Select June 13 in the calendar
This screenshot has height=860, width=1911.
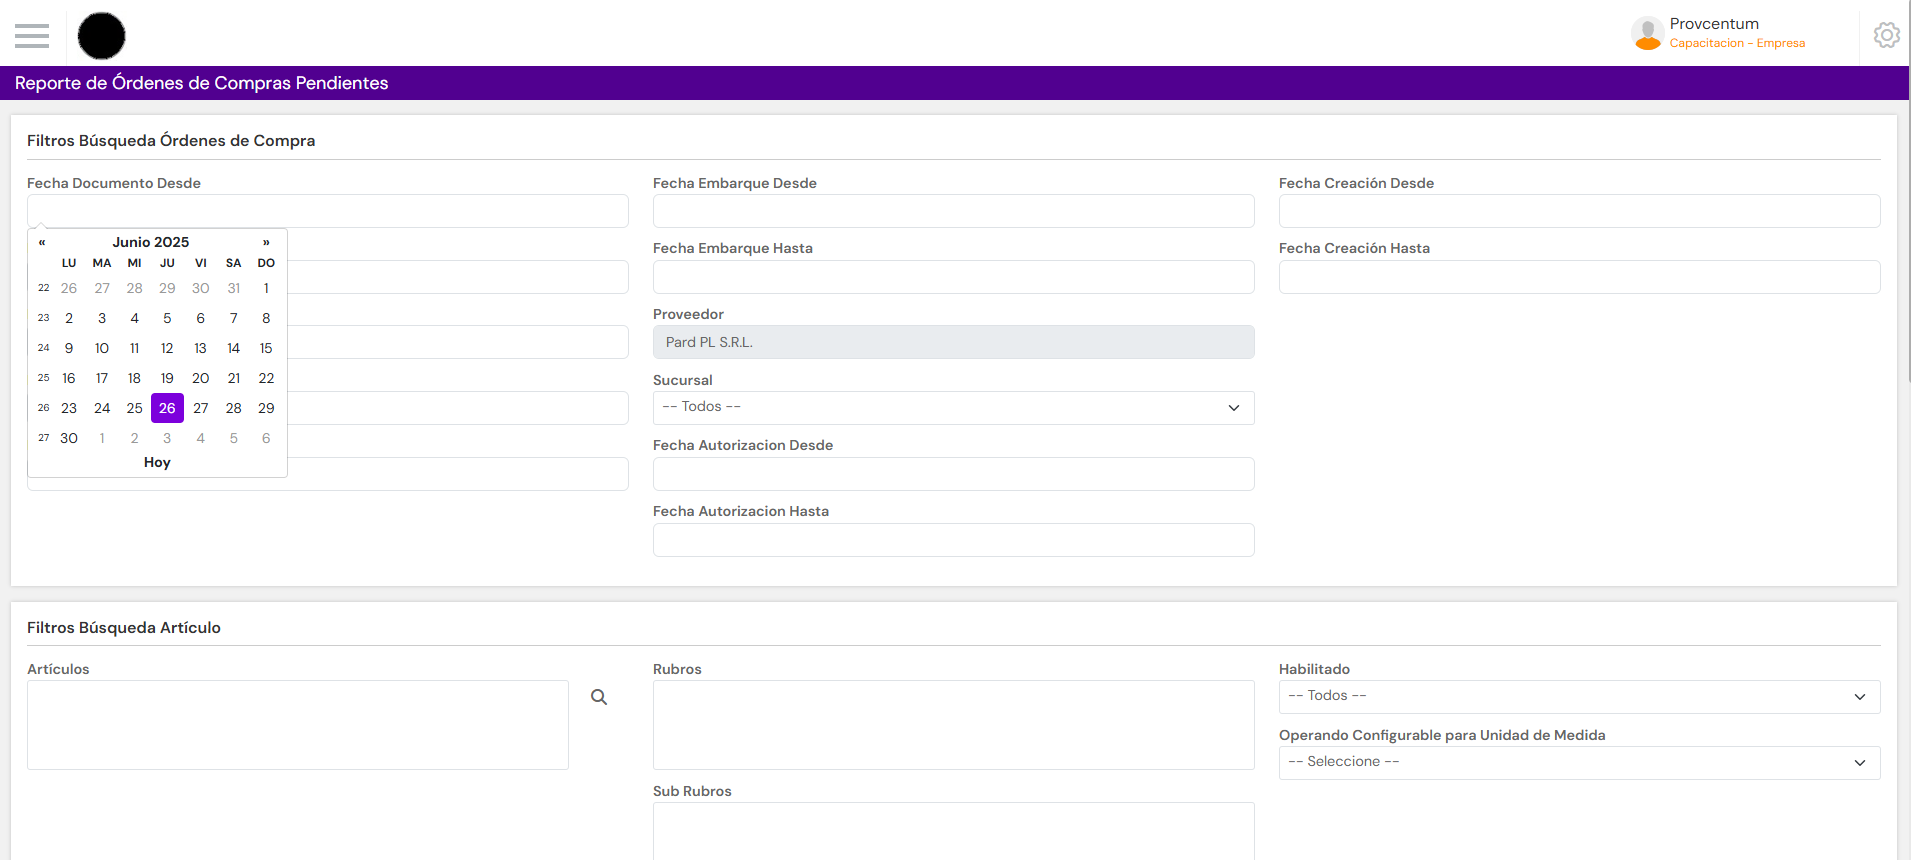tap(200, 348)
